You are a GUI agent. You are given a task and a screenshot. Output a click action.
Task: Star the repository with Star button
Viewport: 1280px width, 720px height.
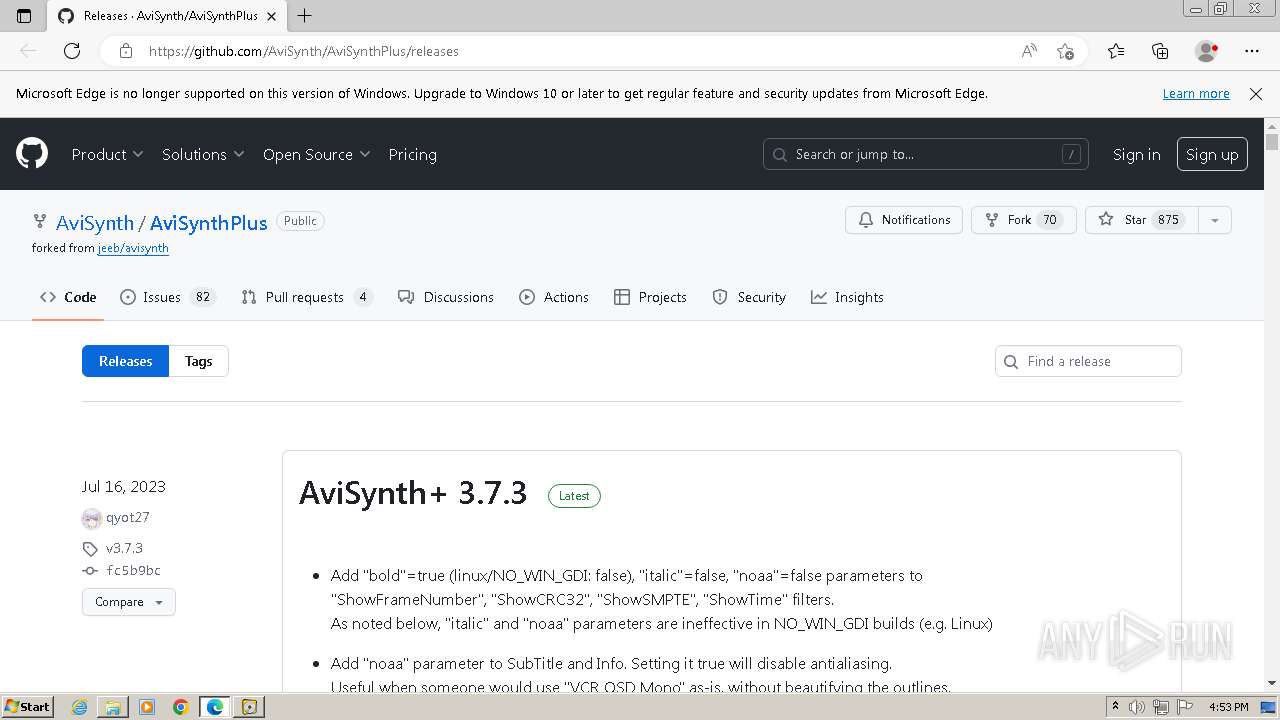pyautogui.click(x=1141, y=220)
